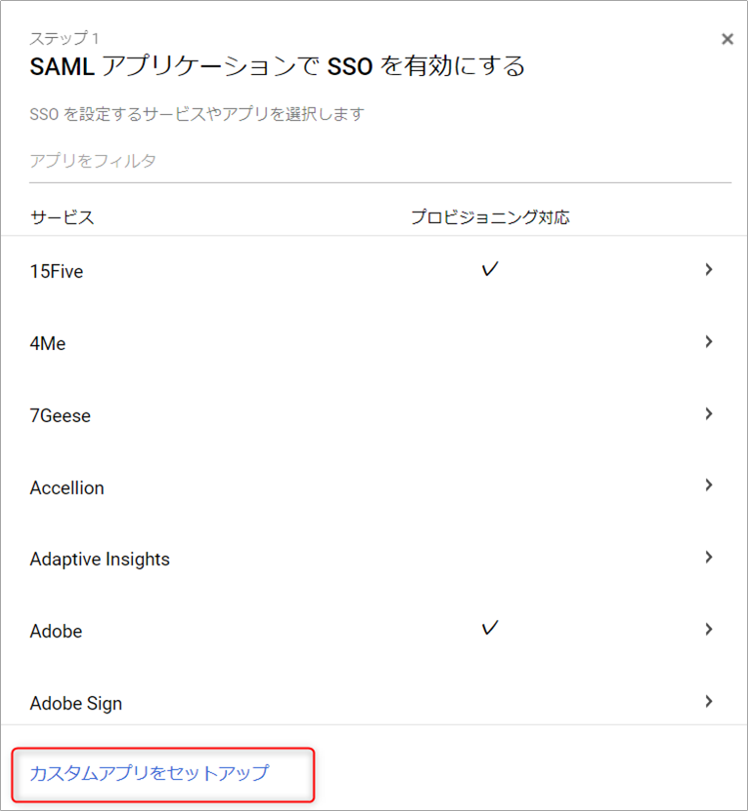748x811 pixels.
Task: Select the Adobe service name
Action: pos(56,631)
